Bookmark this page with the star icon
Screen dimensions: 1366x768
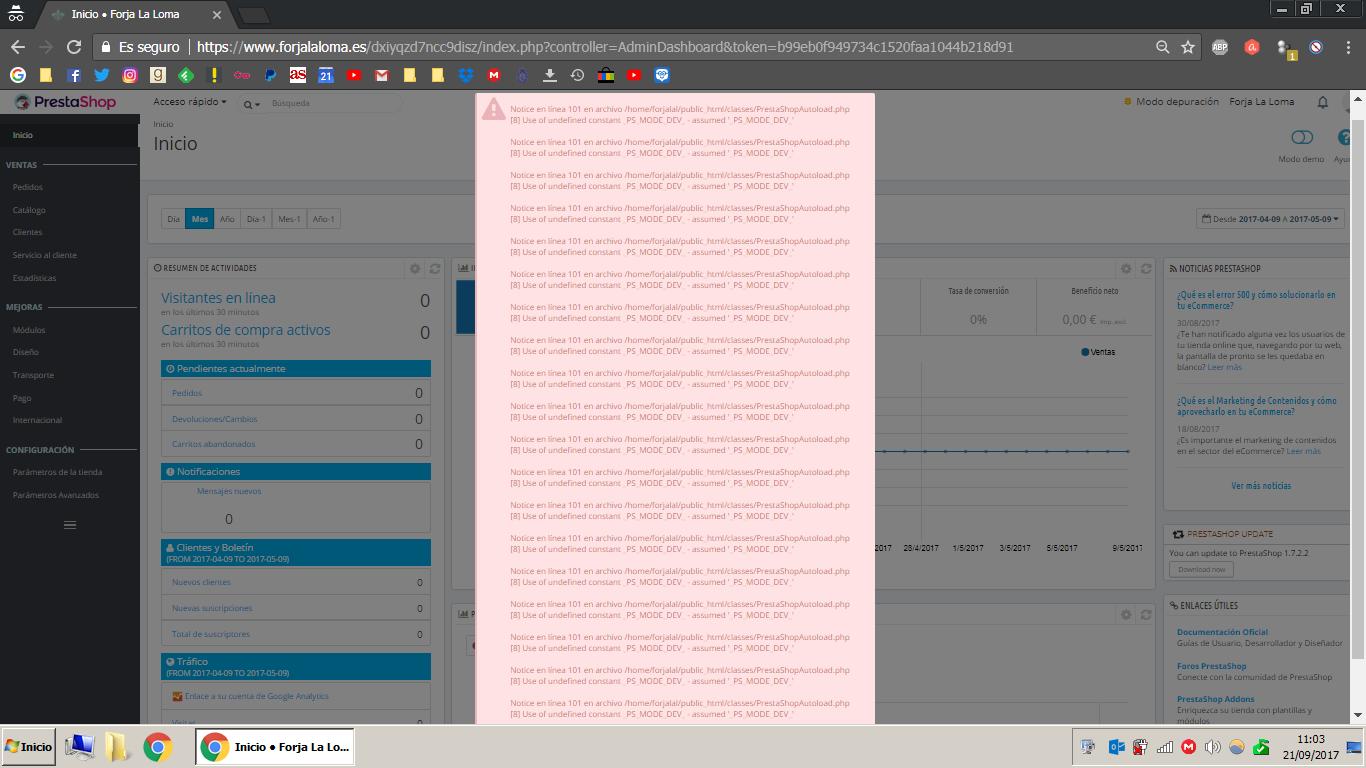tap(1188, 47)
